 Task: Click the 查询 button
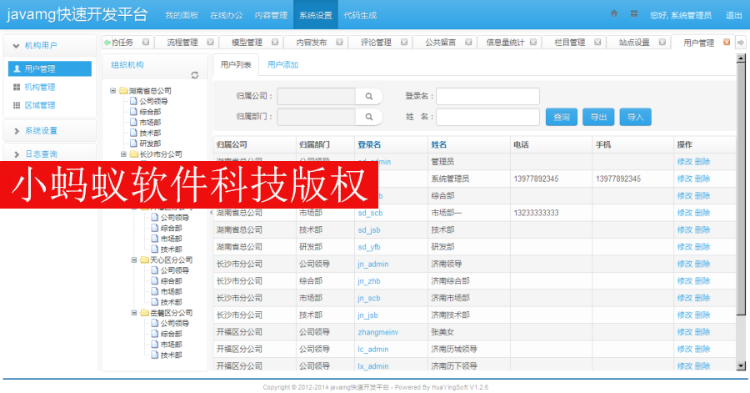561,117
